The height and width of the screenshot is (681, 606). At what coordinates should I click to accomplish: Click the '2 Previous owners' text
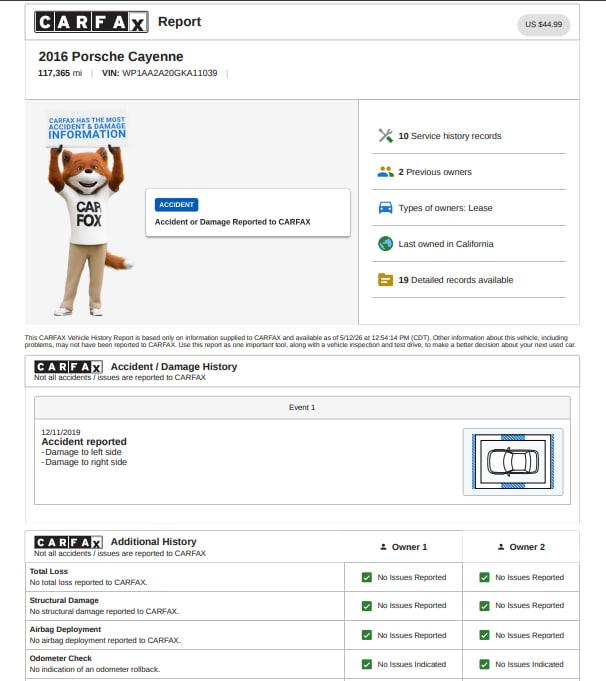pos(435,172)
